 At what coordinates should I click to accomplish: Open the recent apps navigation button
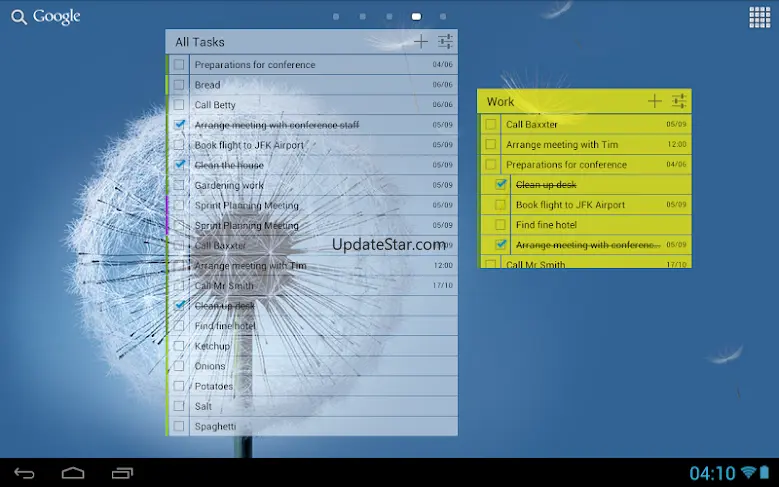(122, 473)
